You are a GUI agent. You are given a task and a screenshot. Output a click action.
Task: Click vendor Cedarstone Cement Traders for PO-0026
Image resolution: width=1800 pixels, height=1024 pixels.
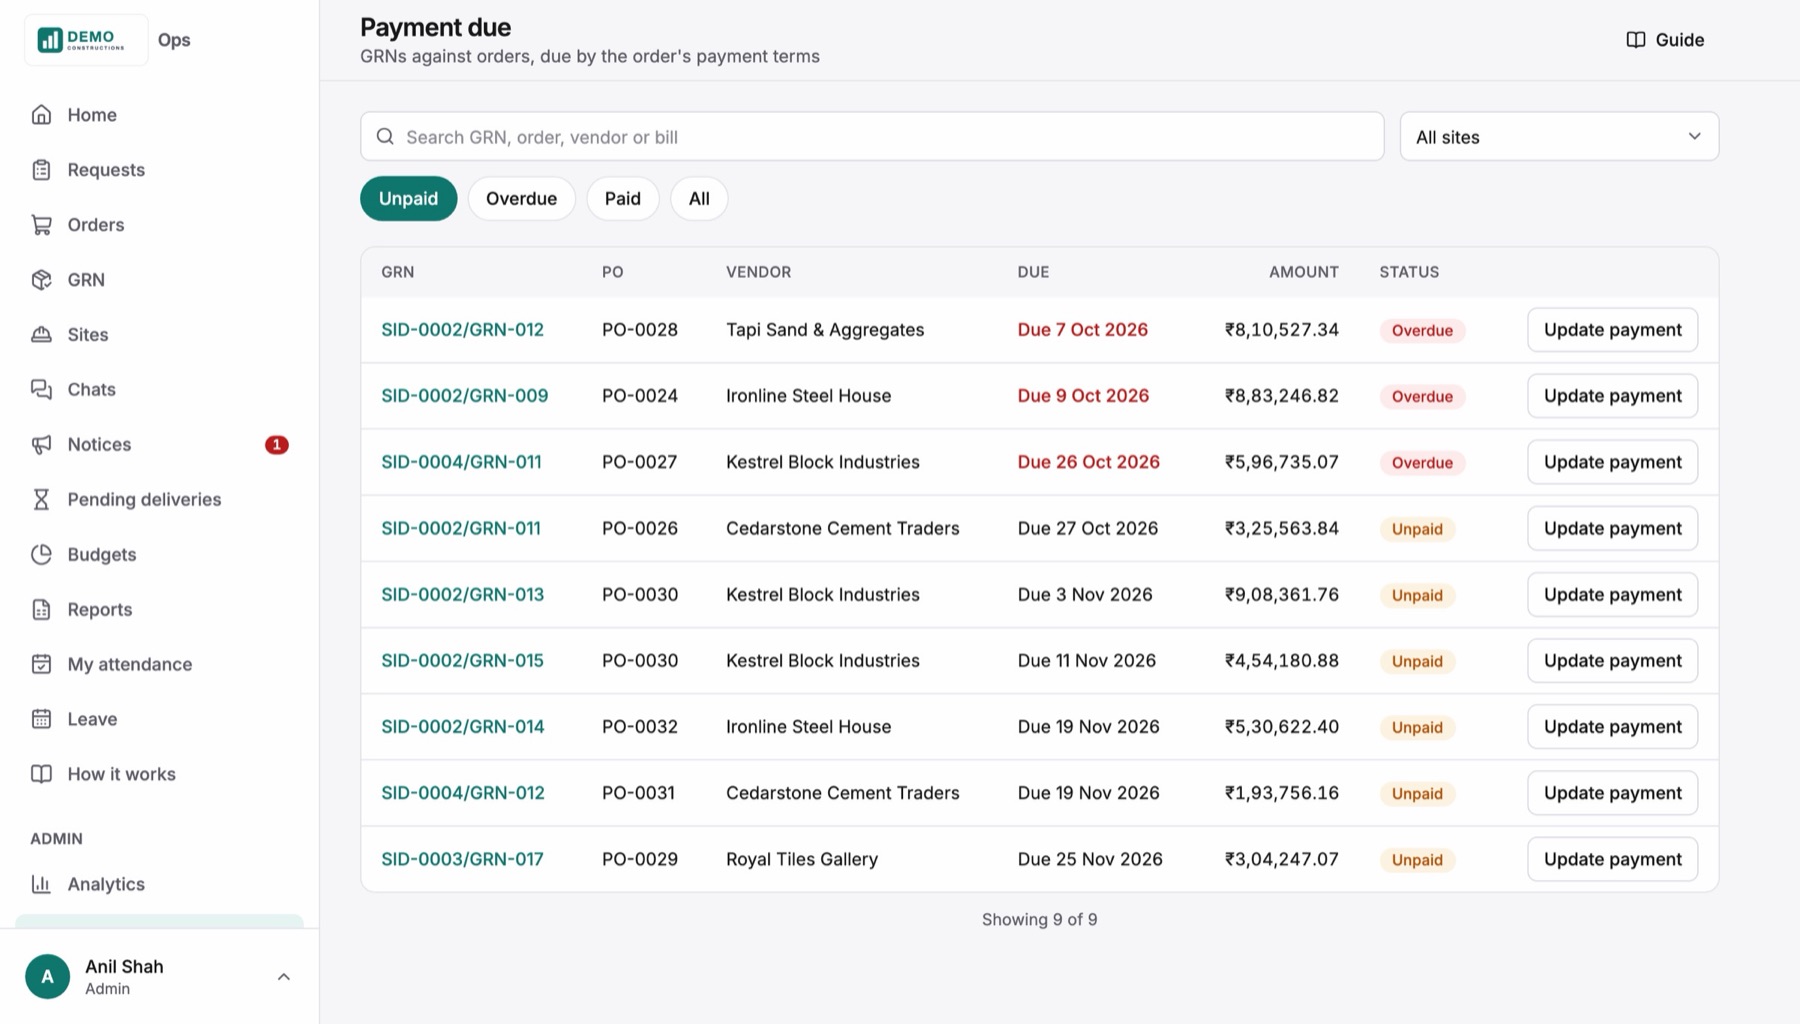842,529
